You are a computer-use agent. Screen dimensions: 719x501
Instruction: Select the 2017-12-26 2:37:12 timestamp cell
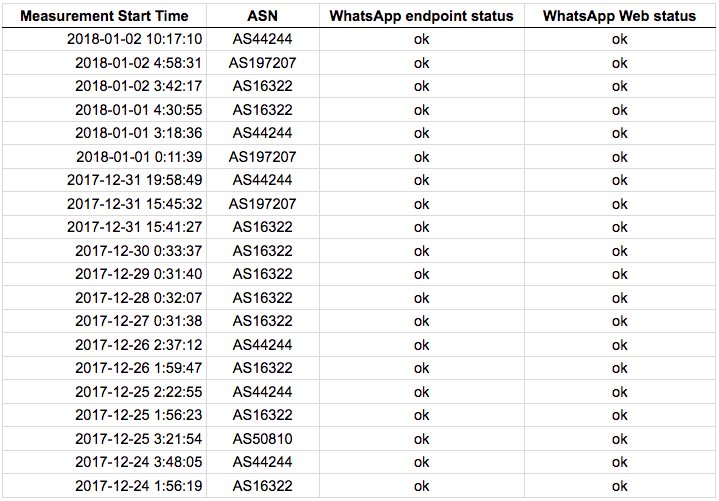(x=139, y=345)
